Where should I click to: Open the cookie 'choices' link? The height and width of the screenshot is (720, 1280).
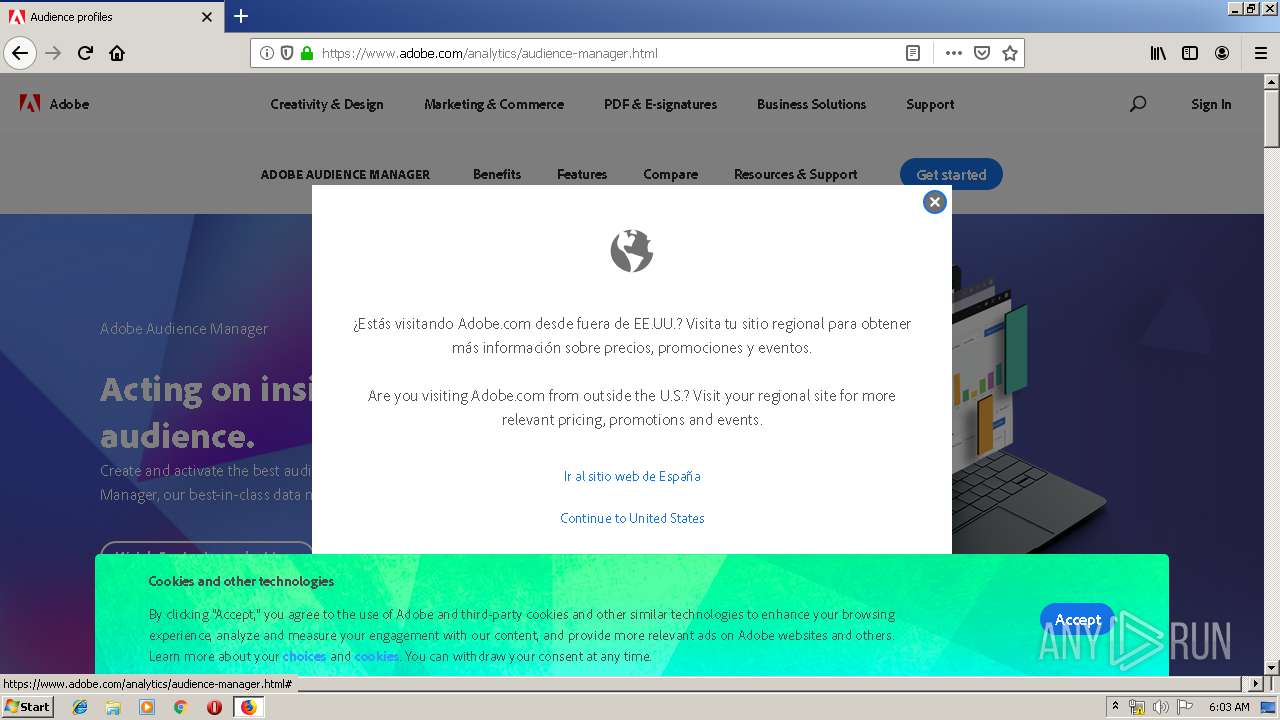coord(304,656)
